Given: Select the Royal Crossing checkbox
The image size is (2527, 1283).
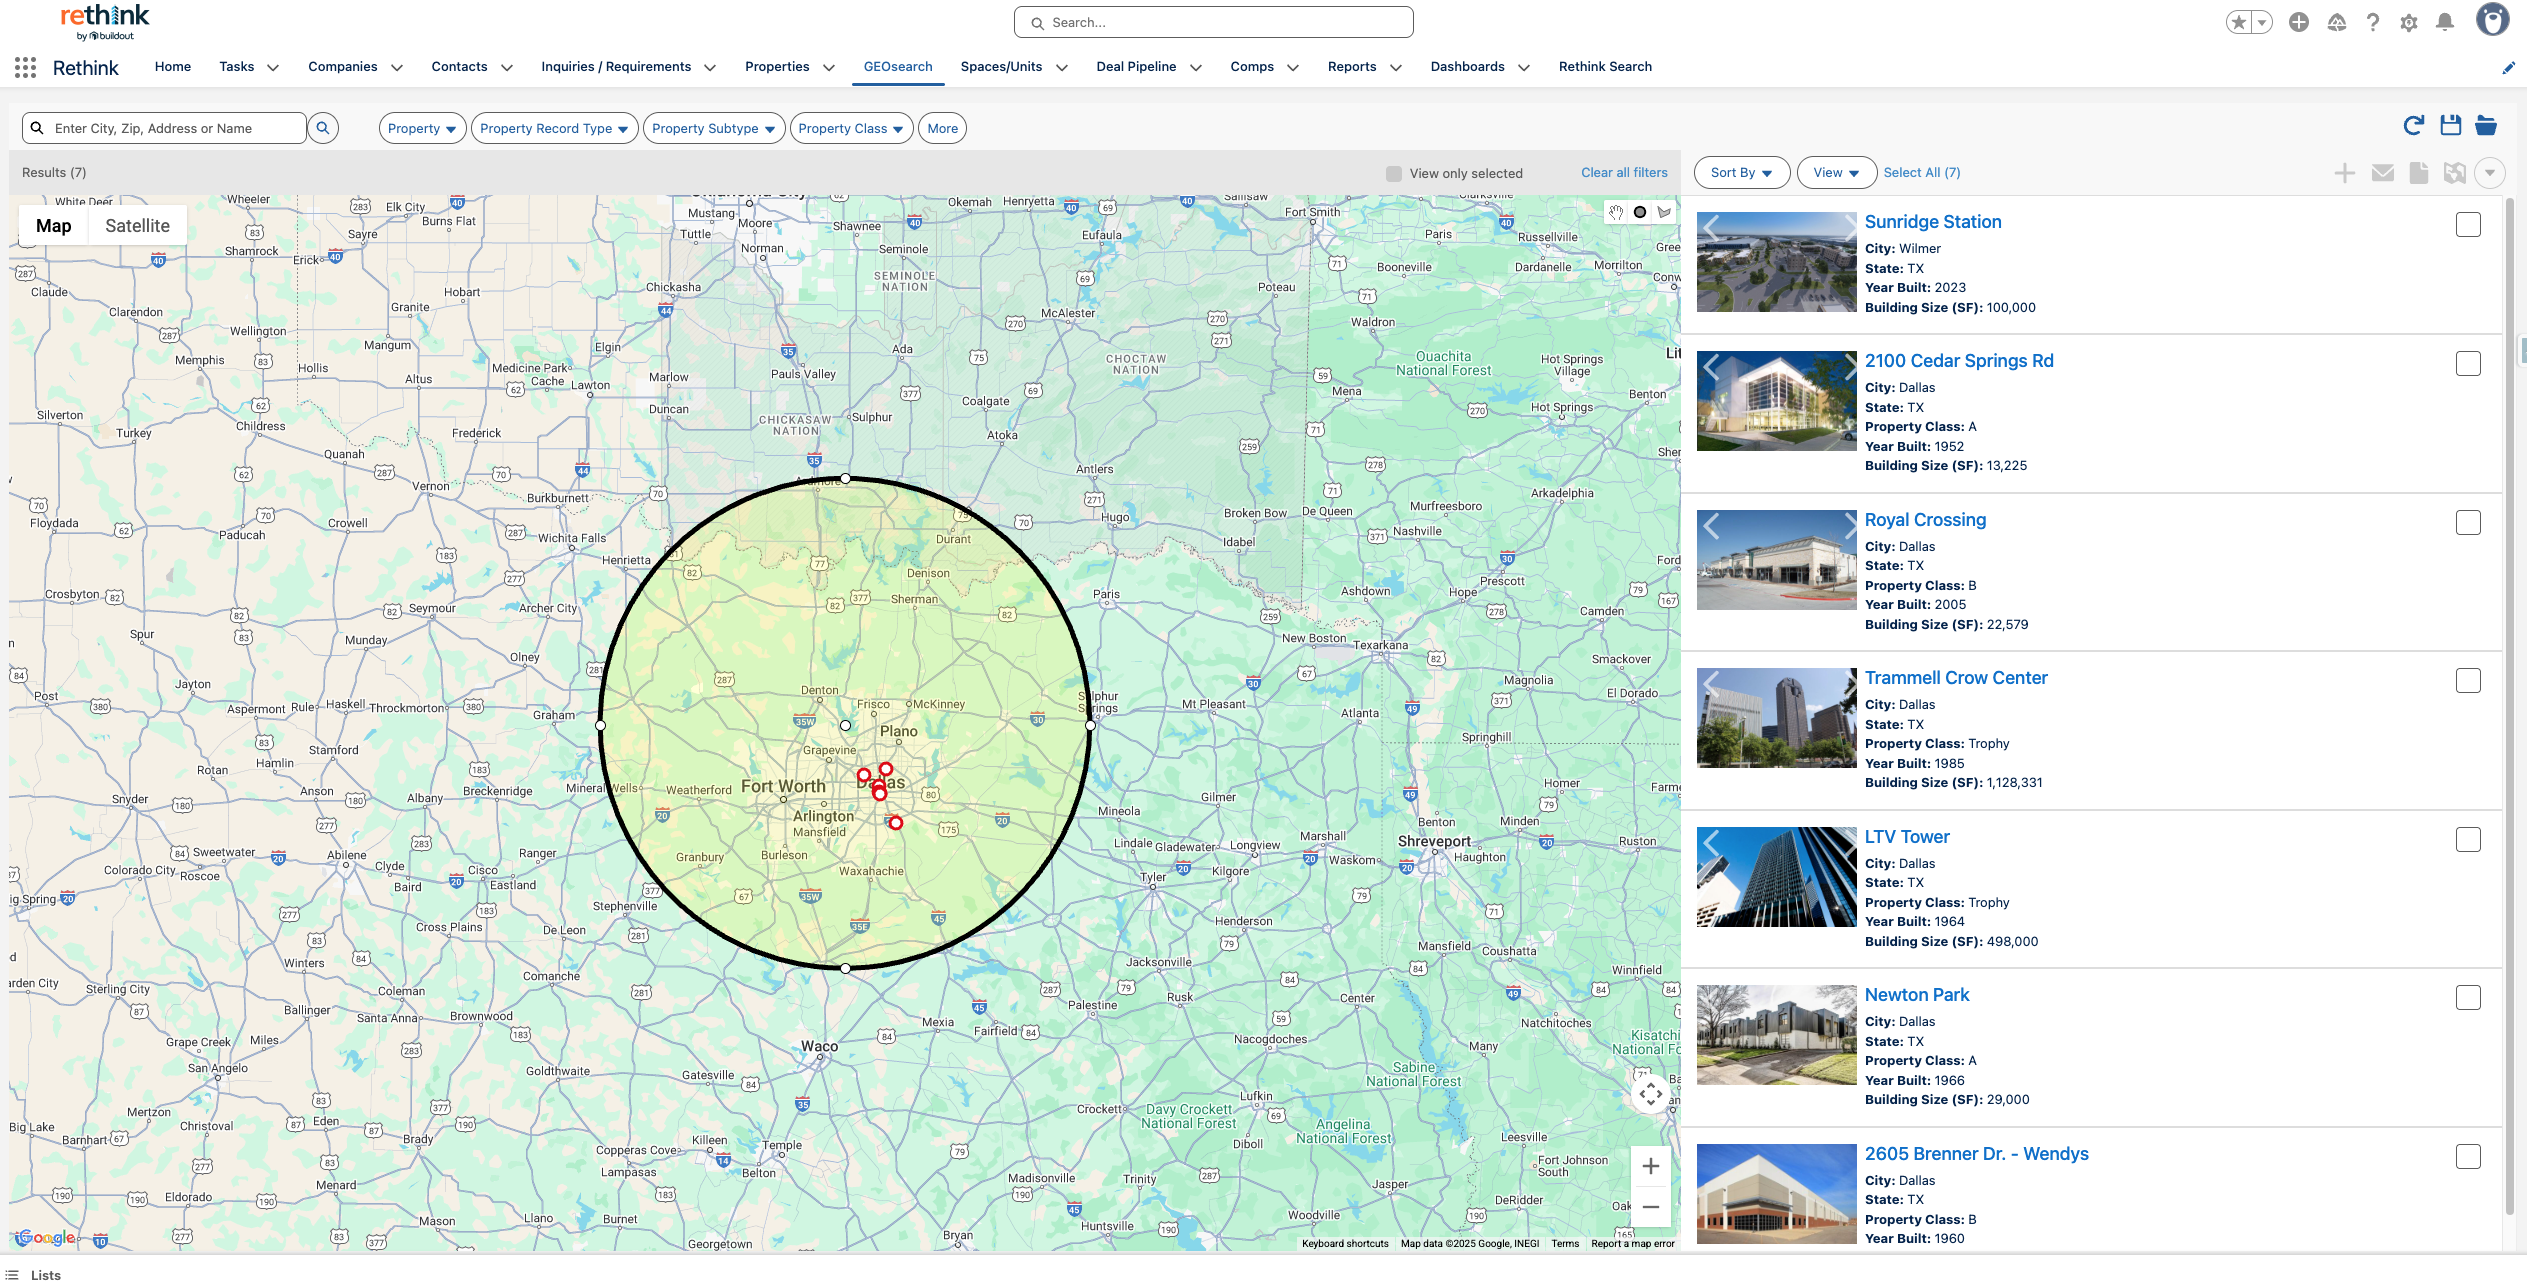Looking at the screenshot, I should pyautogui.click(x=2468, y=523).
